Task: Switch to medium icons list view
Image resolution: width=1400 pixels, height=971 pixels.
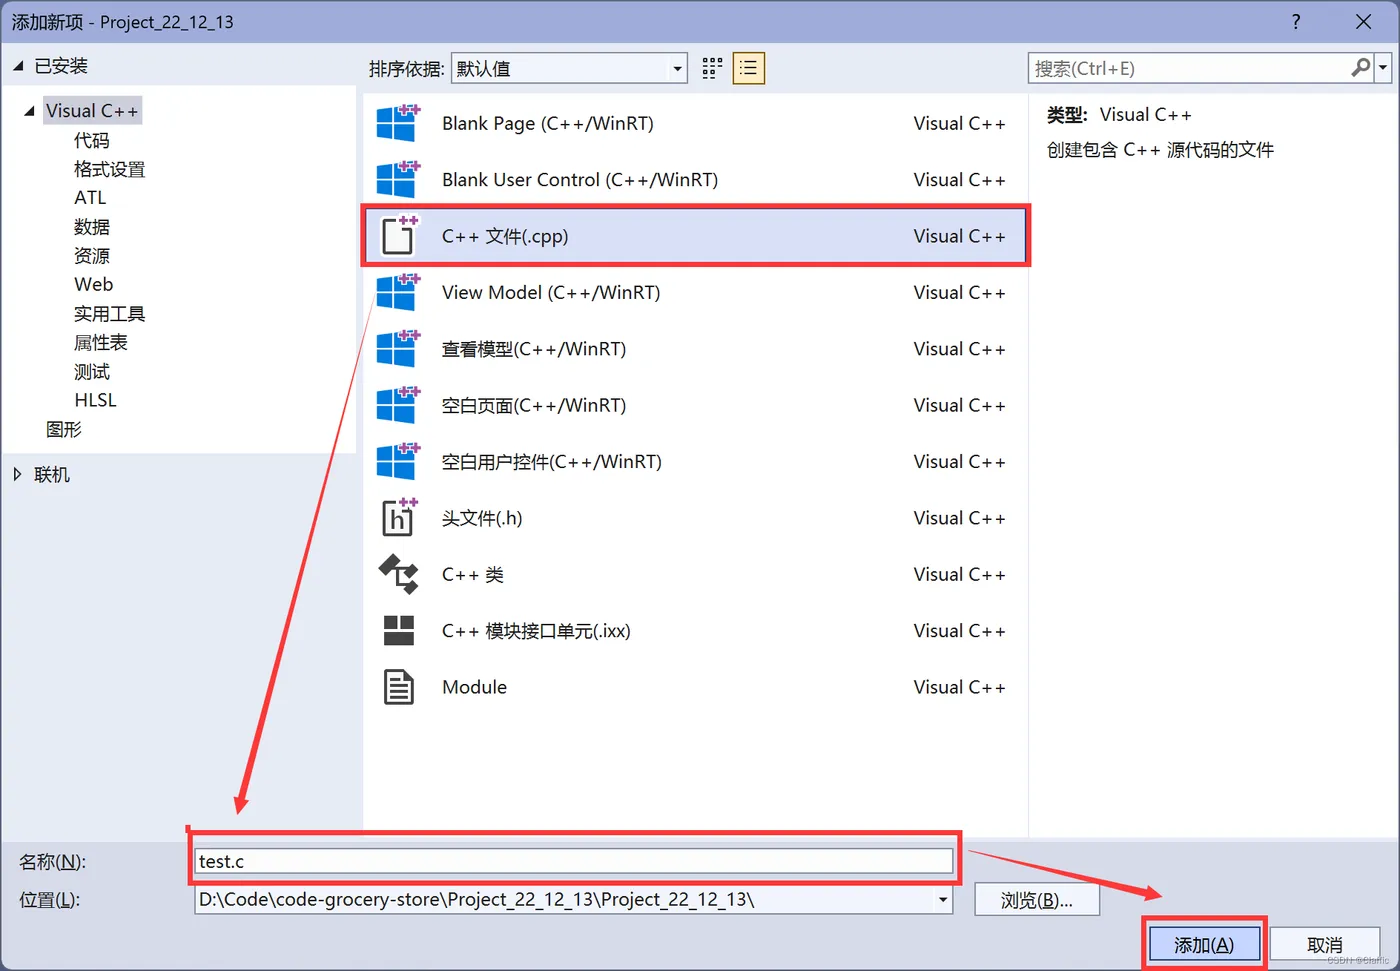Action: coord(748,68)
